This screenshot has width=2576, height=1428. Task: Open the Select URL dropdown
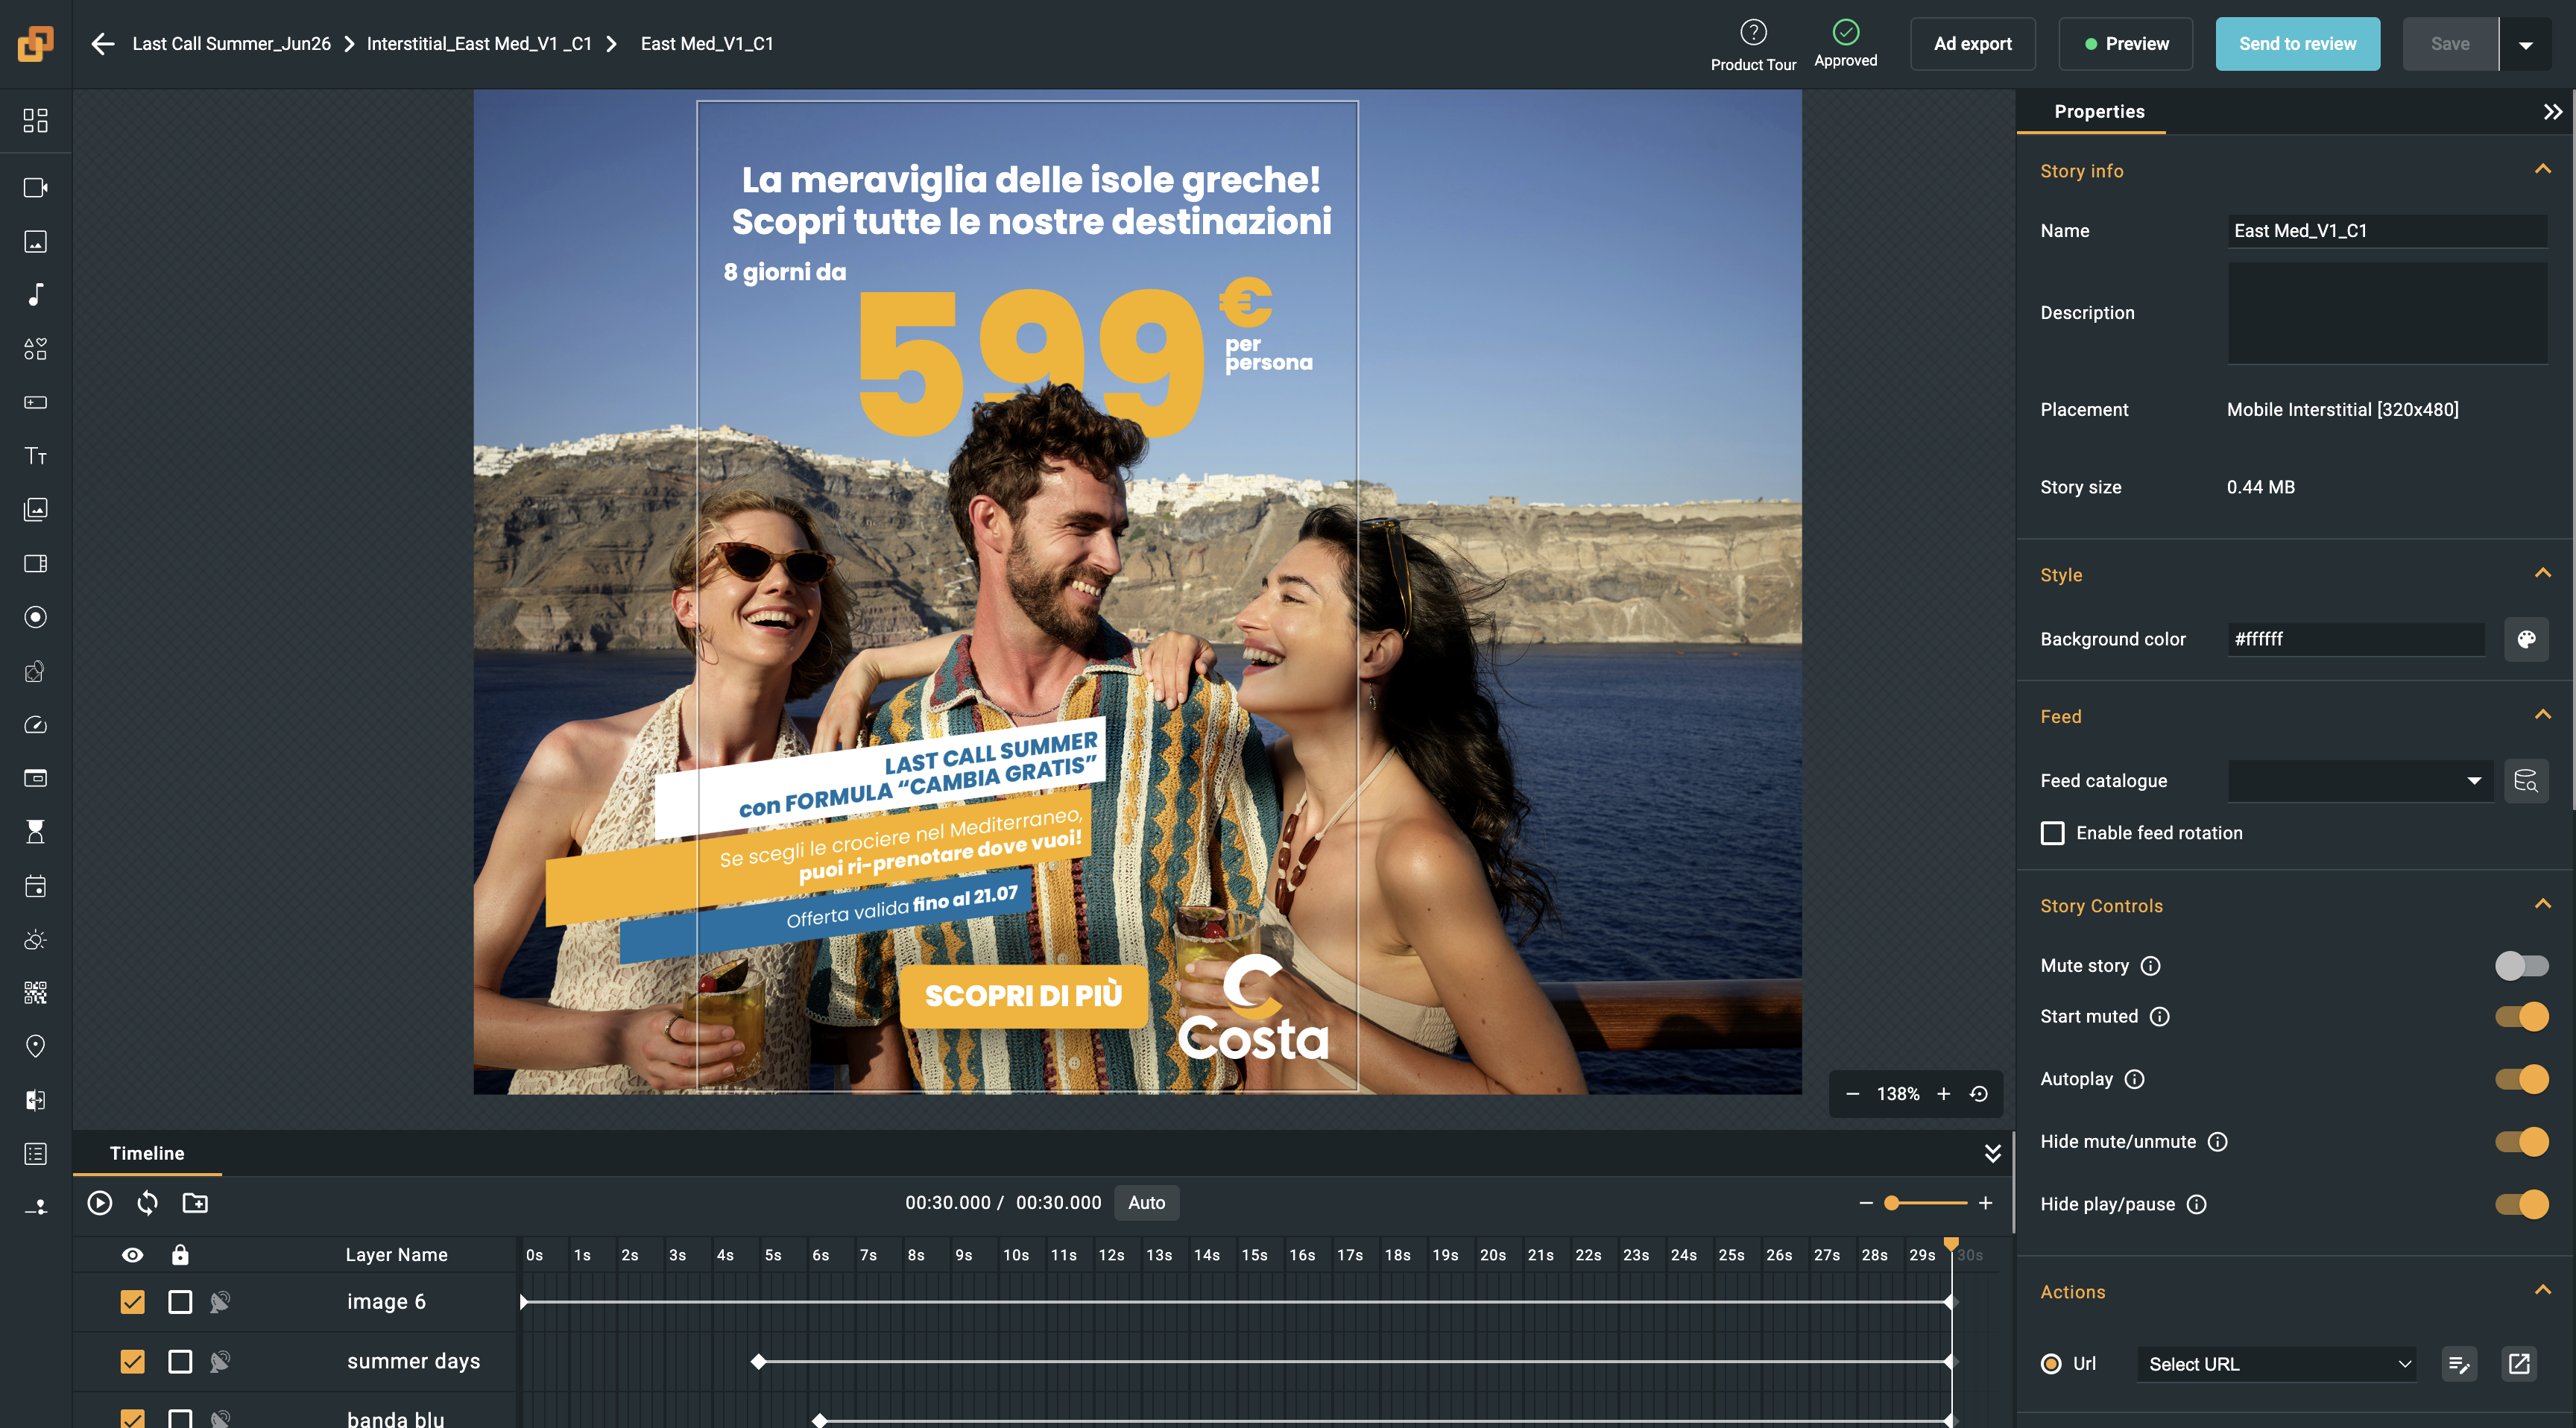pyautogui.click(x=2276, y=1364)
